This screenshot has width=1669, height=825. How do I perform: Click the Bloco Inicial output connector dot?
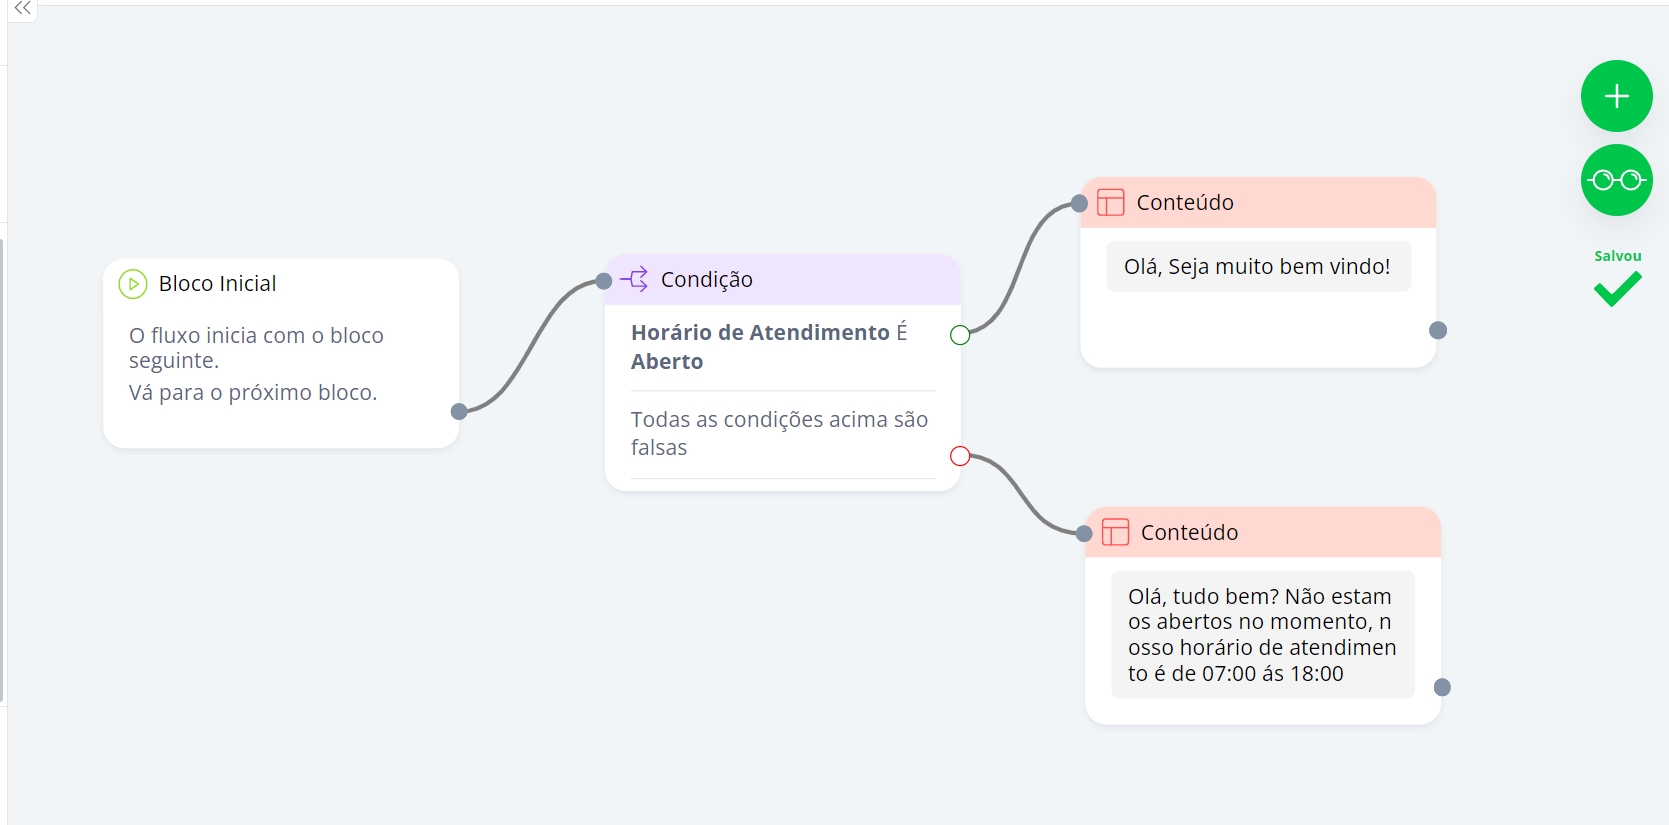pyautogui.click(x=459, y=411)
